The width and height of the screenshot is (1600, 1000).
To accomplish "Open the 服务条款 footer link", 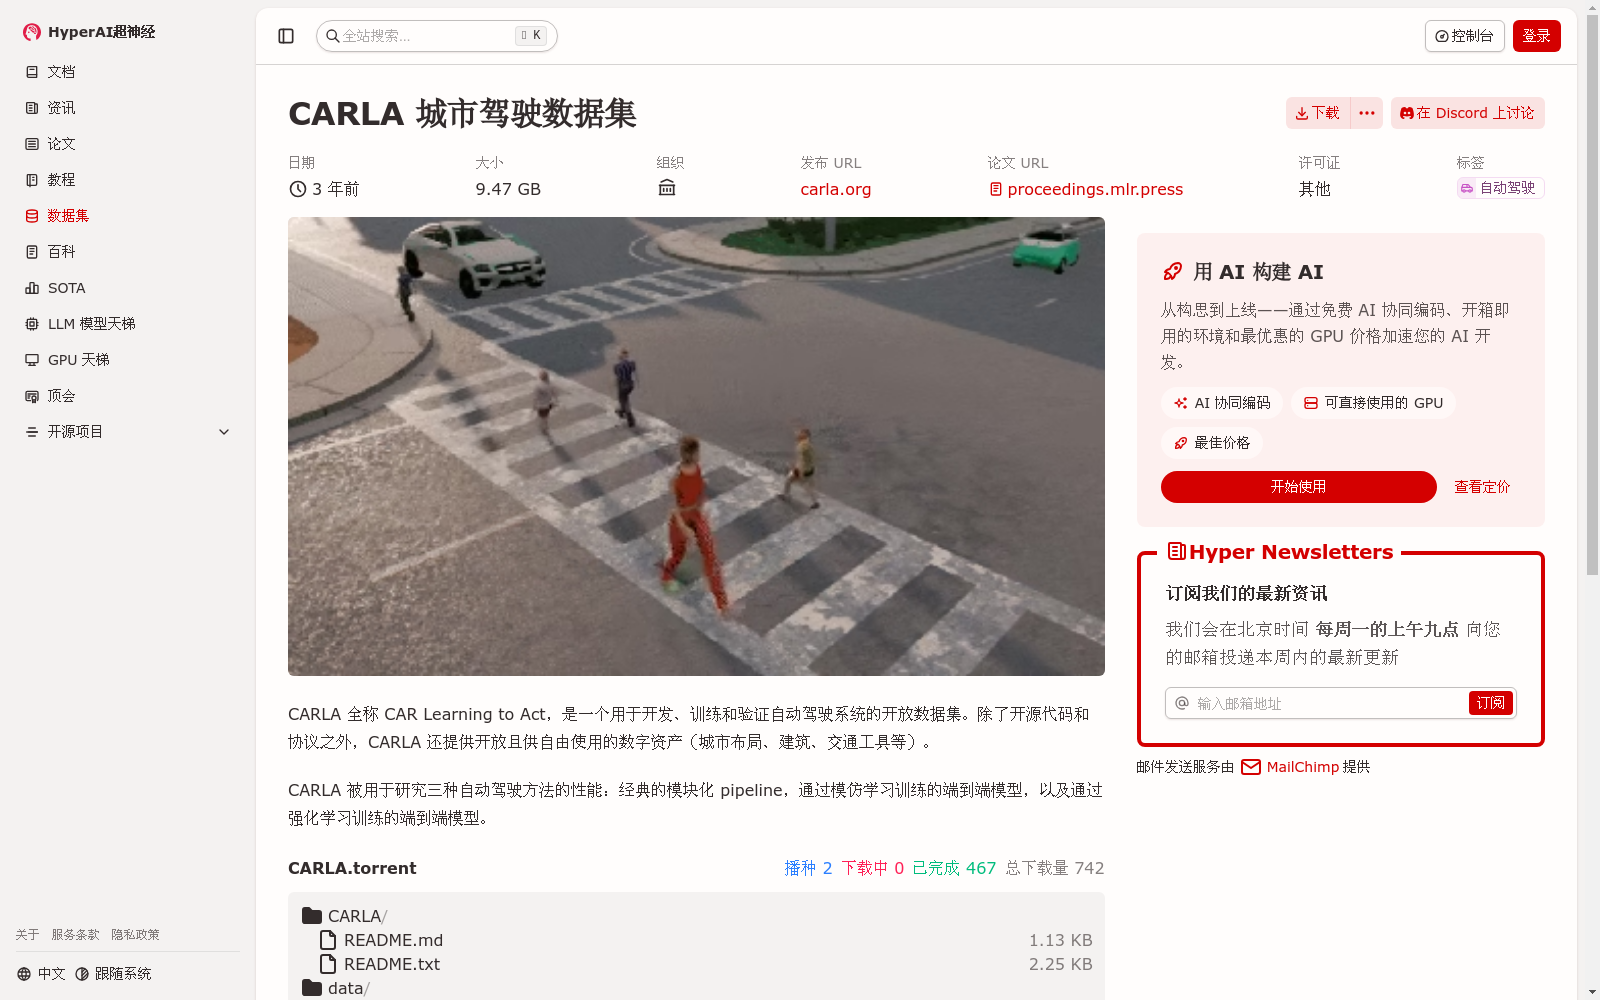I will coord(75,935).
